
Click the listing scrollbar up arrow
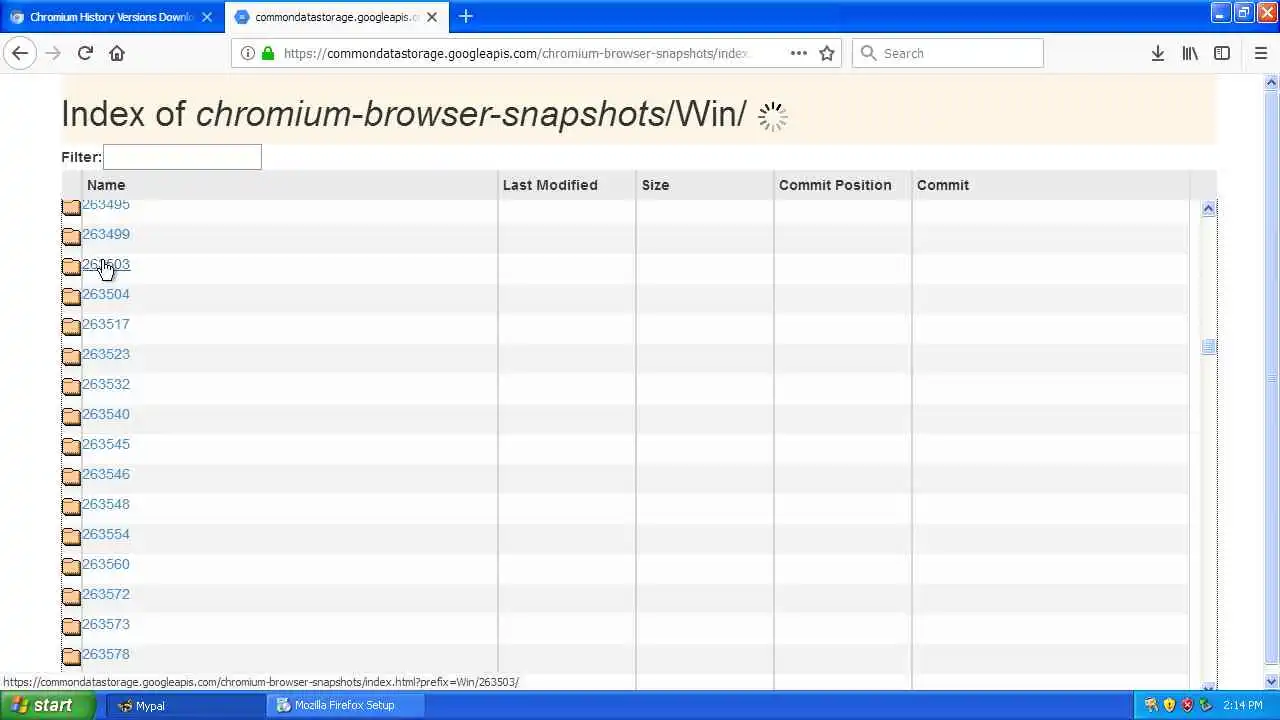coord(1208,208)
